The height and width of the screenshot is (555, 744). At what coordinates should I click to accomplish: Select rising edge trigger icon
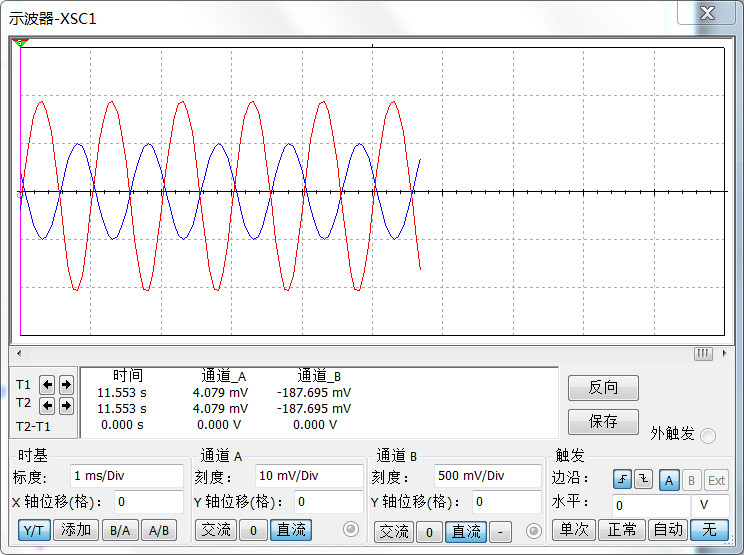622,480
